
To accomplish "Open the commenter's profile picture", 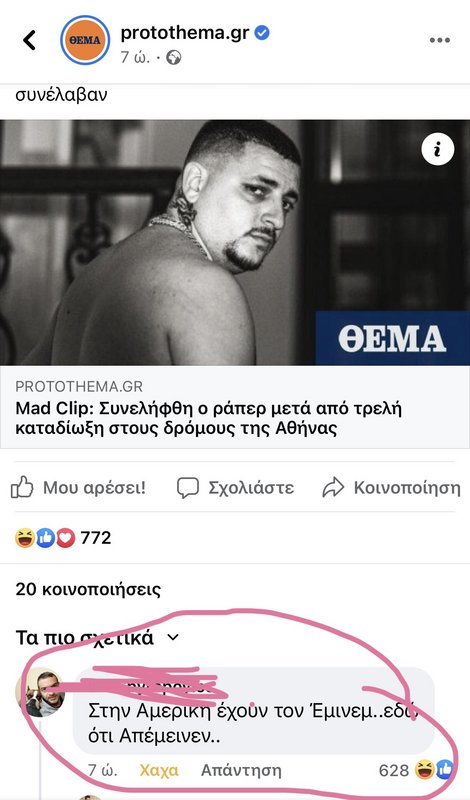I will (x=39, y=692).
